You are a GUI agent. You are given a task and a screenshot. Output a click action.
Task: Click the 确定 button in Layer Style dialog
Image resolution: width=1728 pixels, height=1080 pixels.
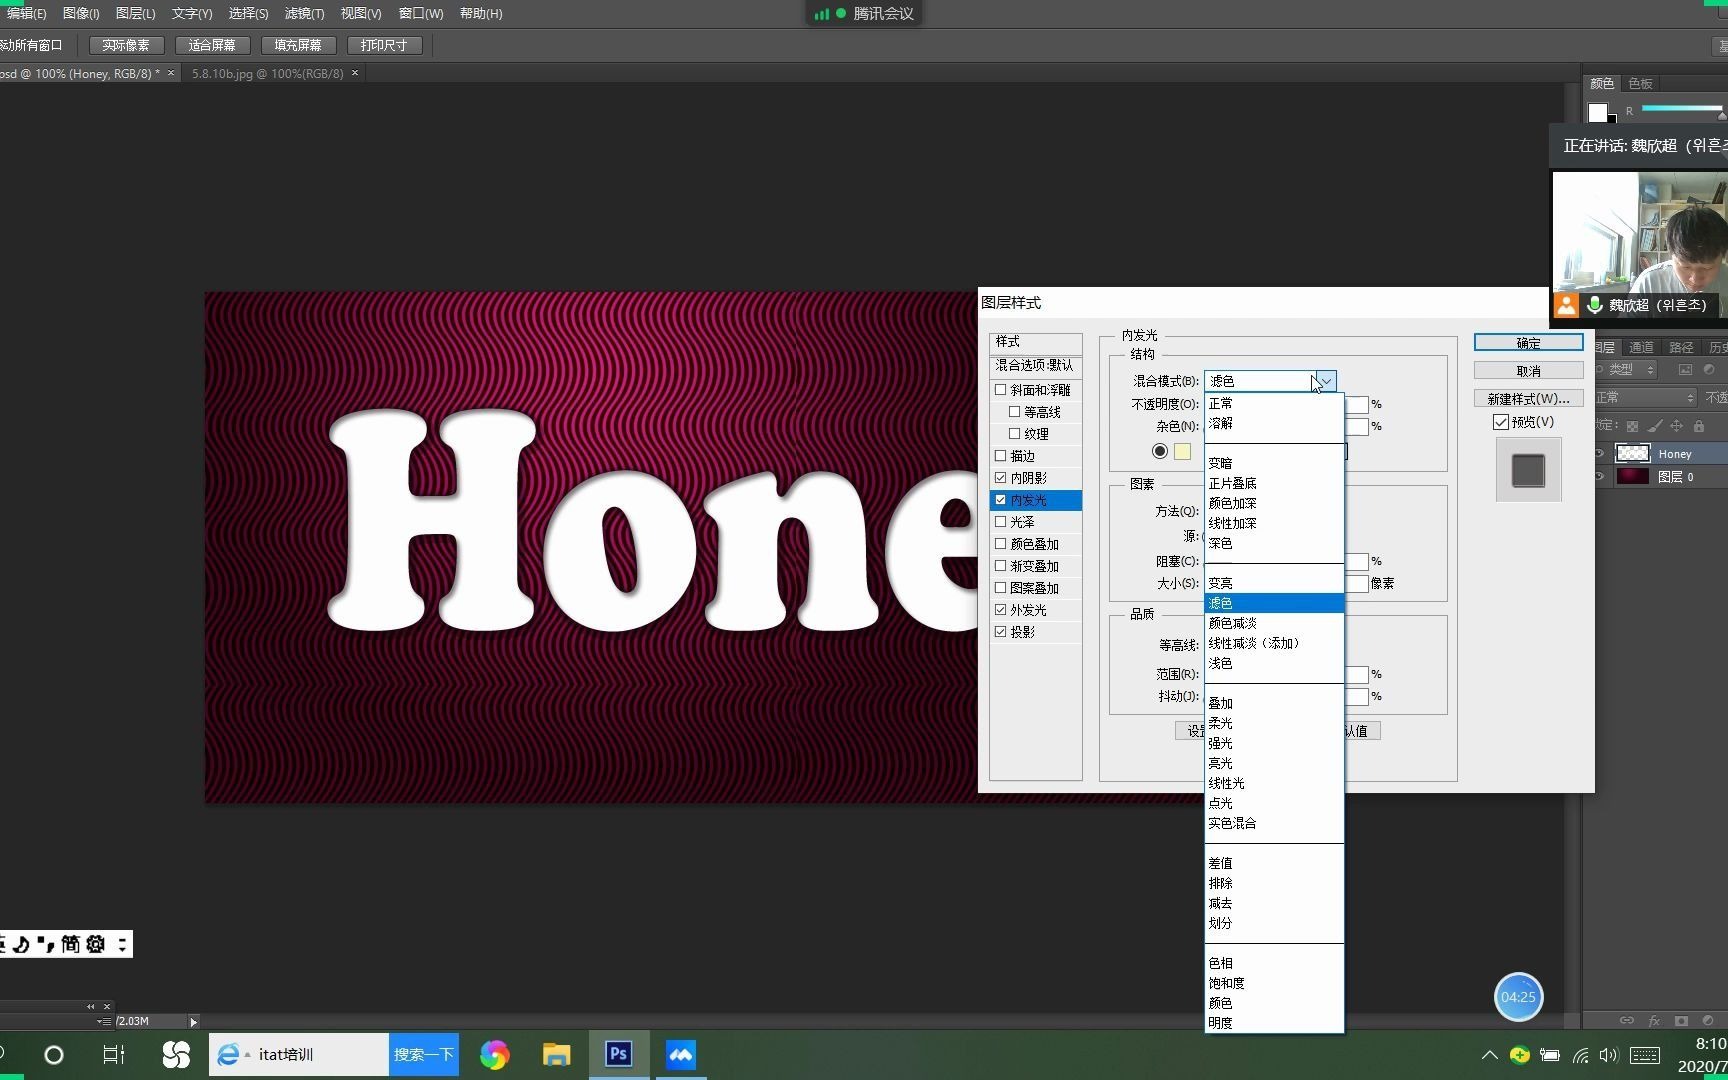pos(1527,342)
